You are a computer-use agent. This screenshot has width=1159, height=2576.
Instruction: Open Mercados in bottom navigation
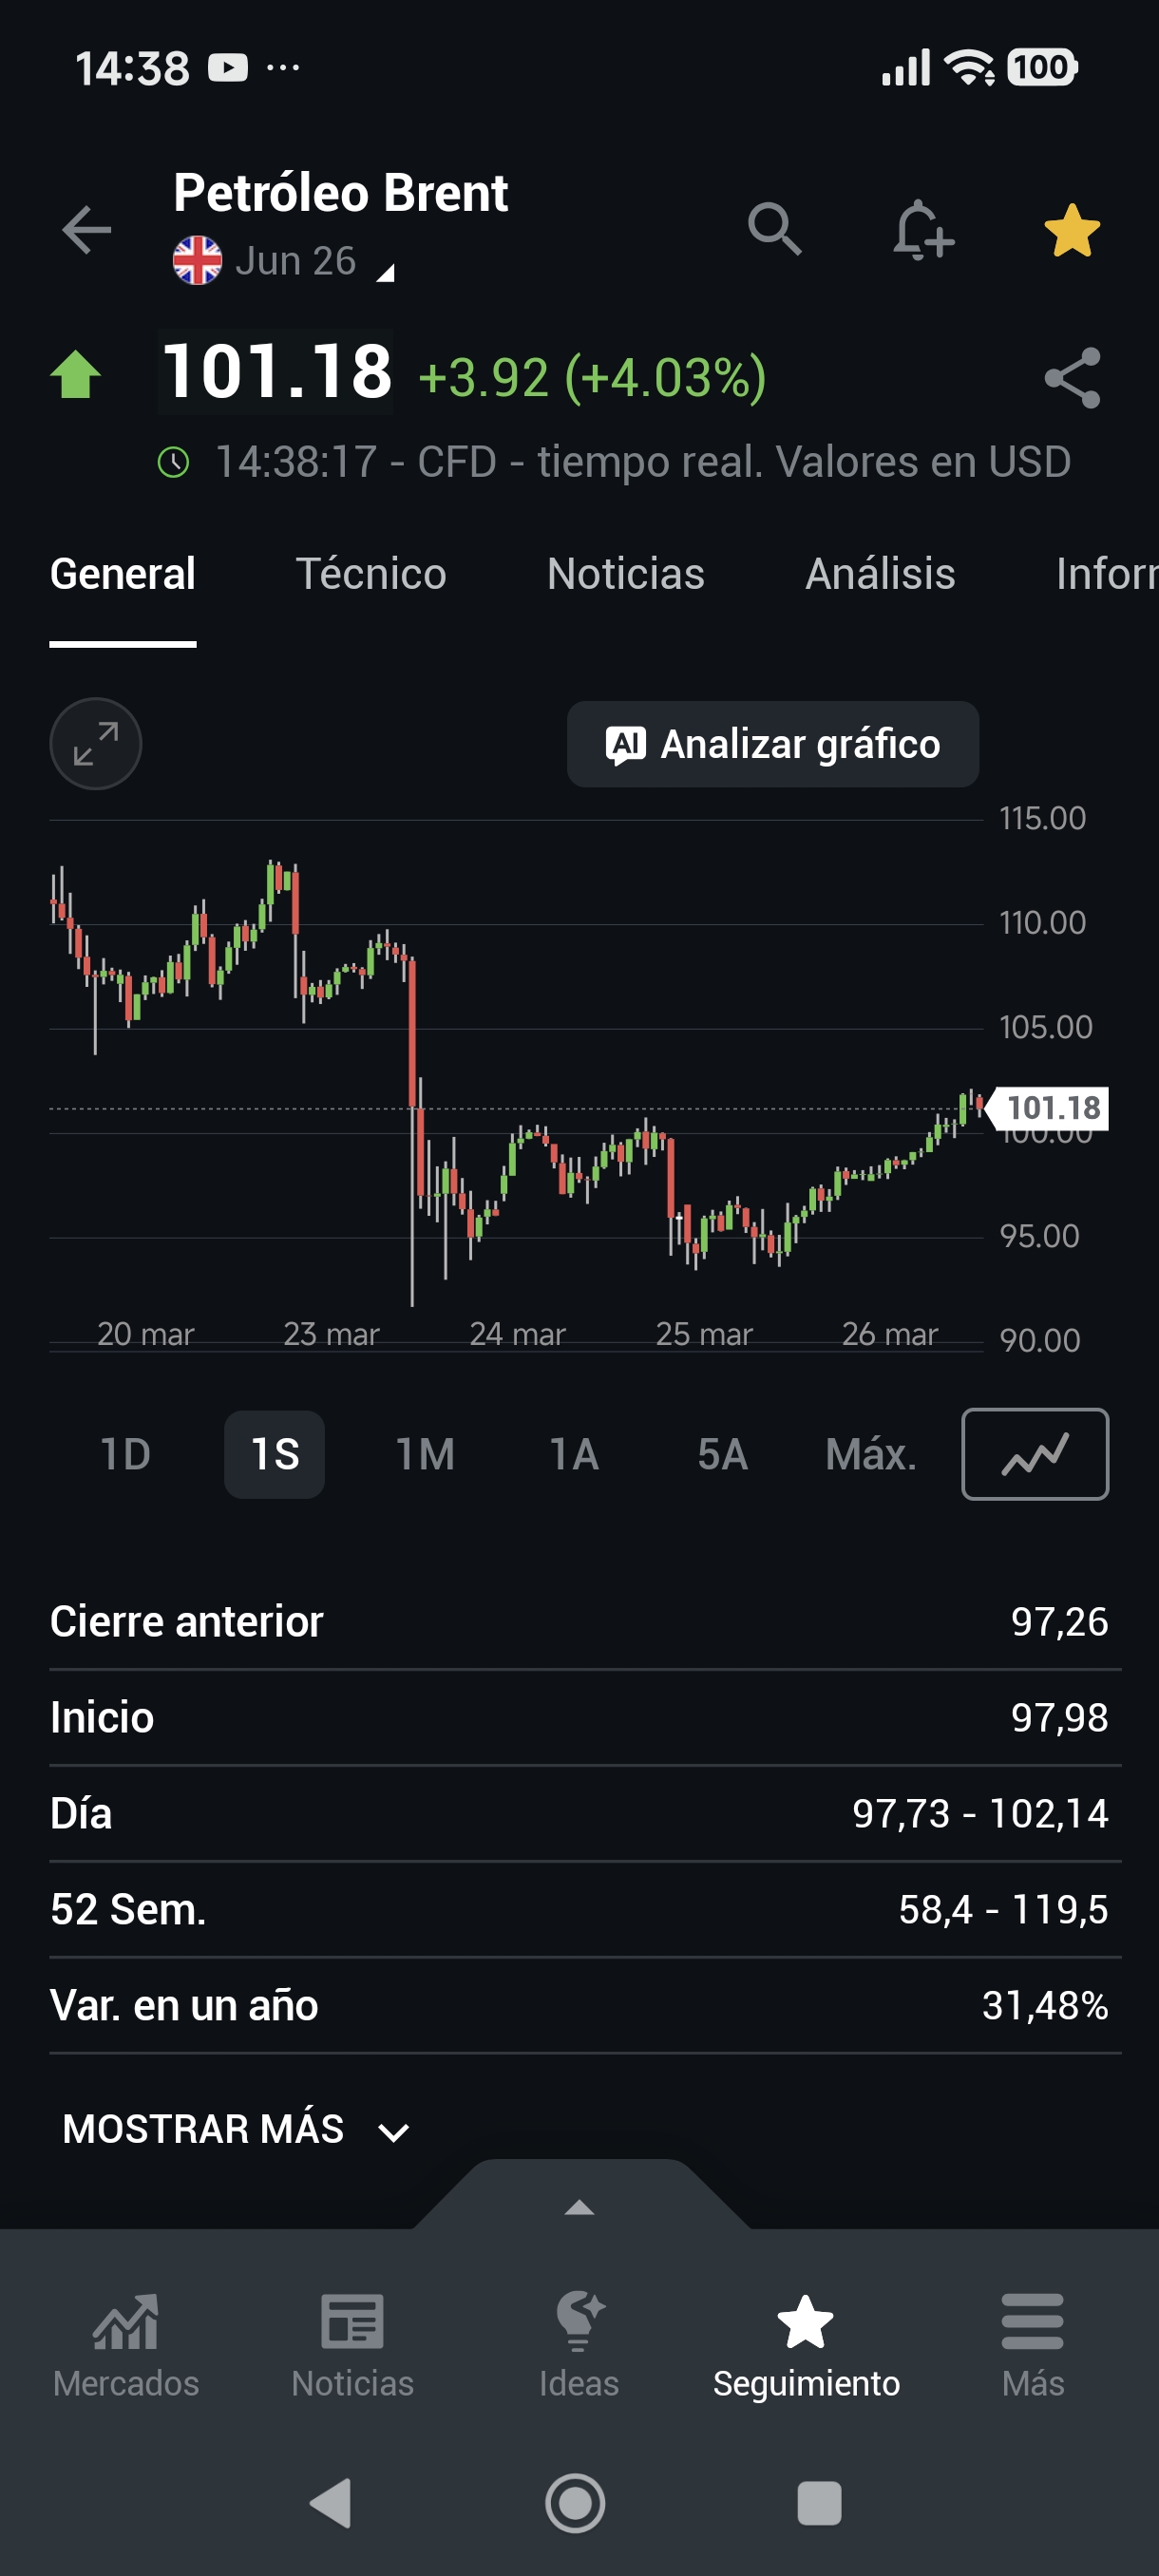tap(126, 2345)
